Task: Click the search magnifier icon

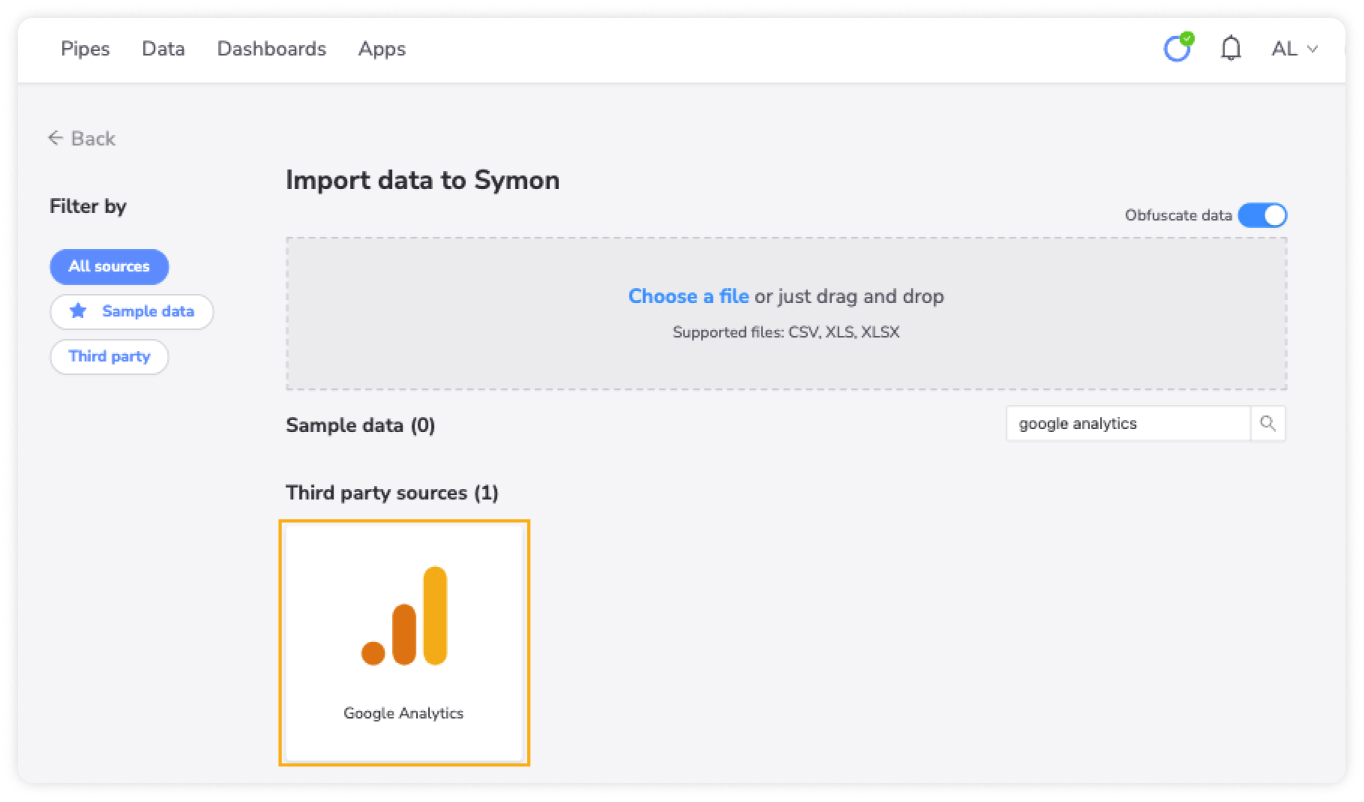Action: click(x=1268, y=424)
